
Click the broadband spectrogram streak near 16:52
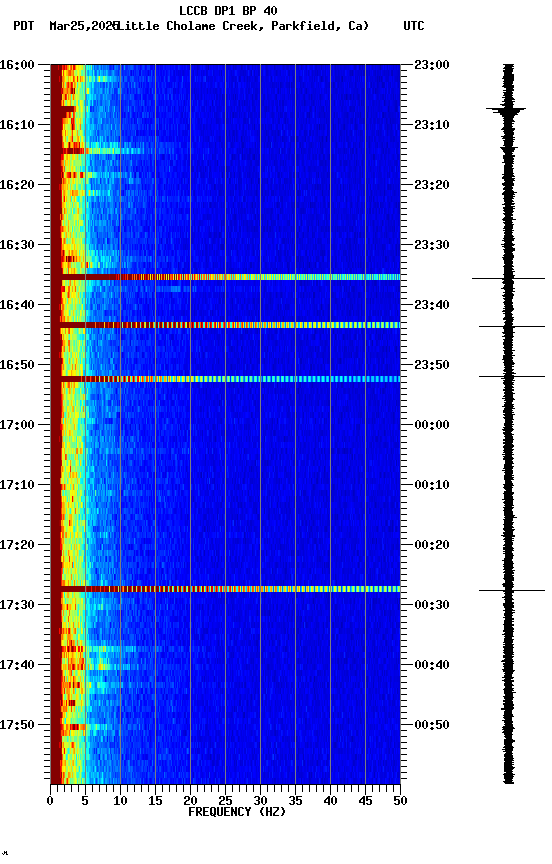pos(225,379)
